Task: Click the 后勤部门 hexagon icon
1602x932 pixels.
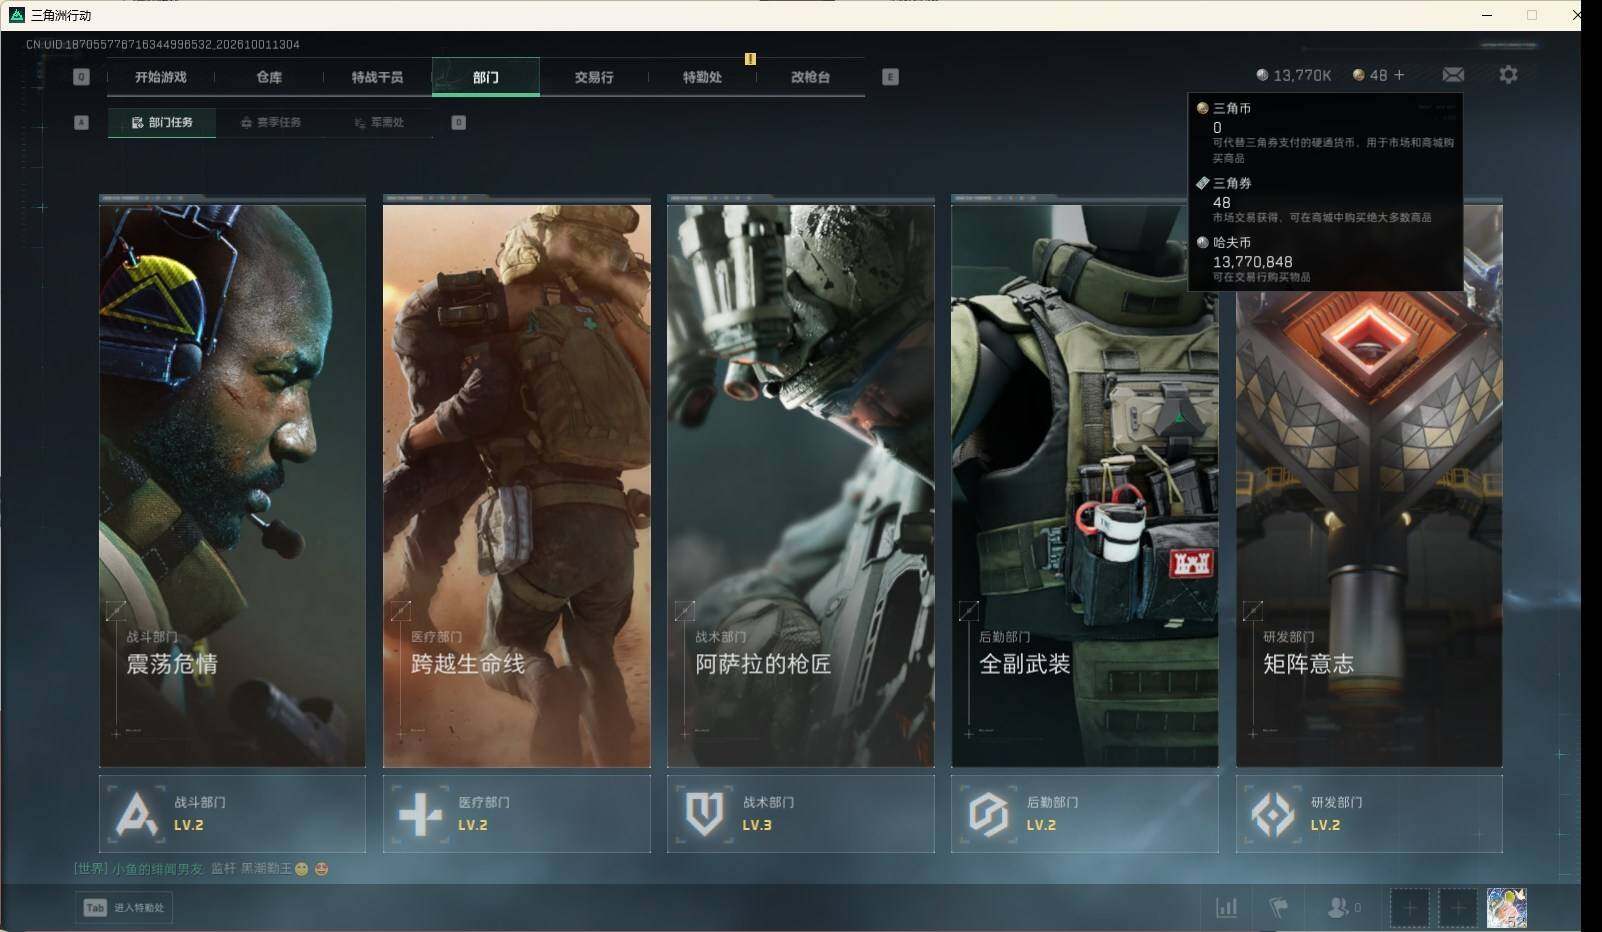Action: 988,814
